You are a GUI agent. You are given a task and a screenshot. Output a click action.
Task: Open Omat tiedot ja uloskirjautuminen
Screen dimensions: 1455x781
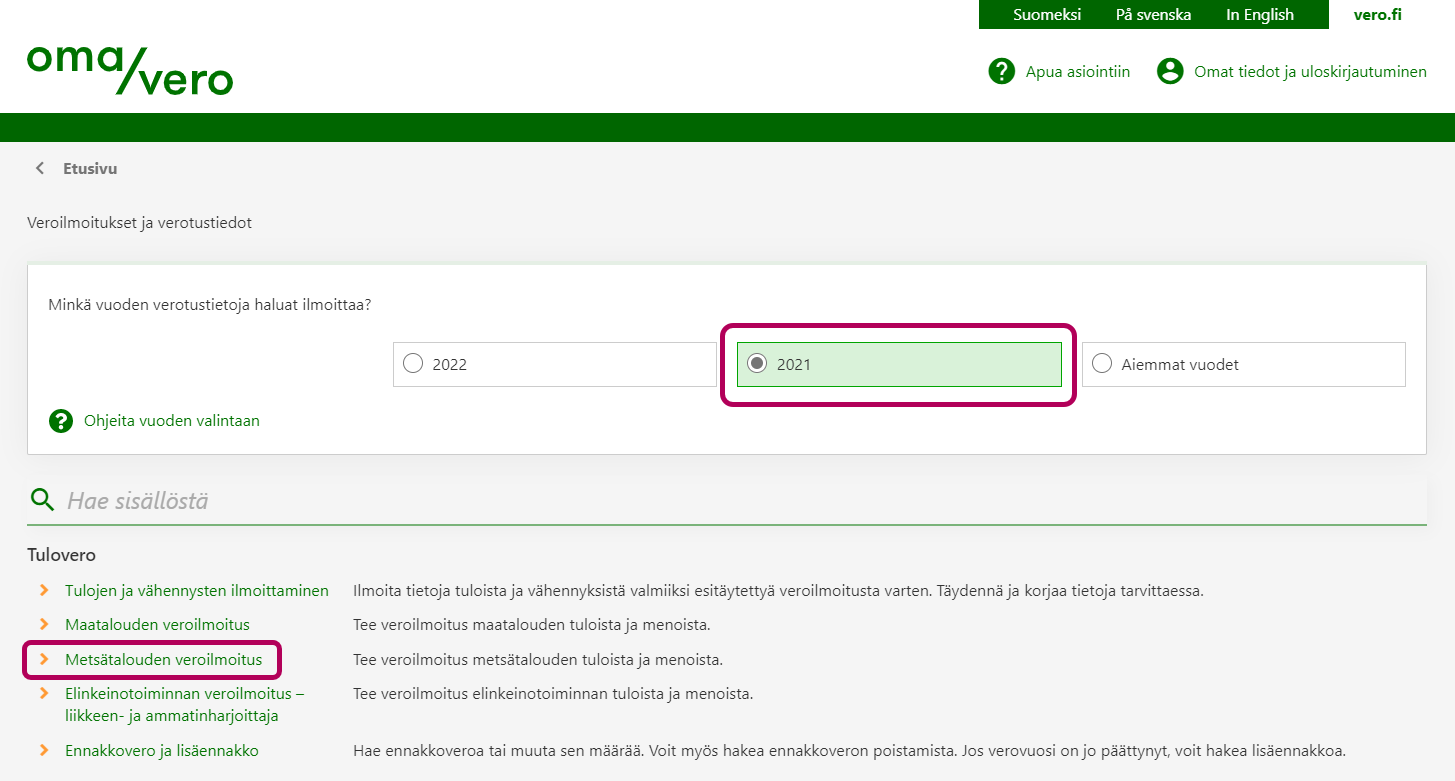point(1309,71)
